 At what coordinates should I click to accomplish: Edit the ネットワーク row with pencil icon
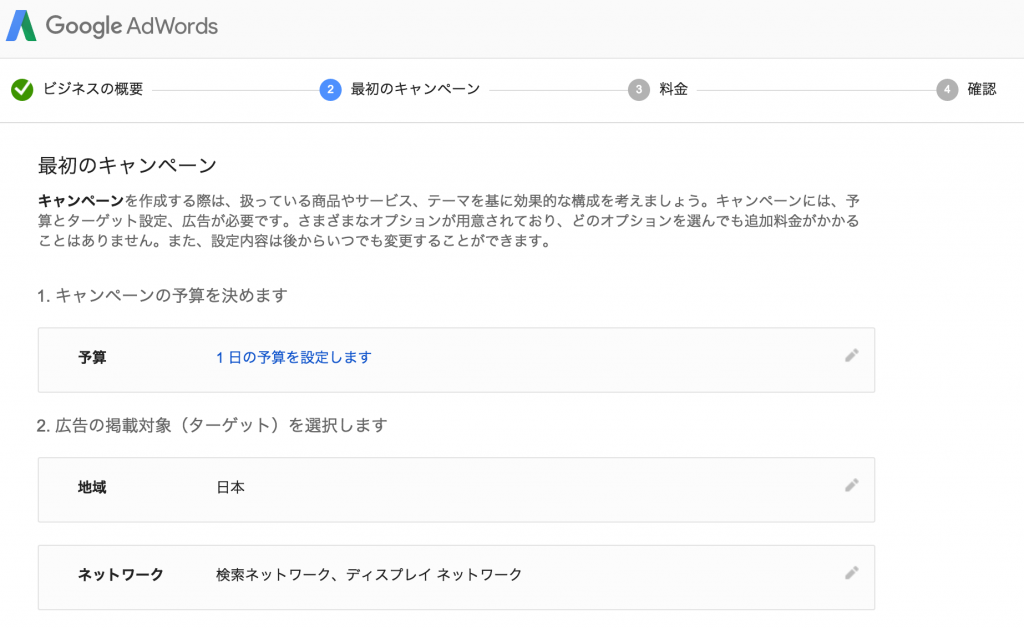(852, 573)
